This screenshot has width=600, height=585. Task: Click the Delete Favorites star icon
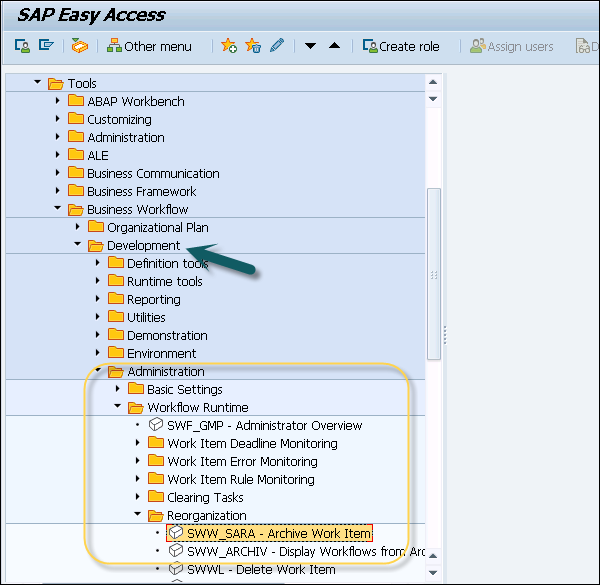coord(253,46)
